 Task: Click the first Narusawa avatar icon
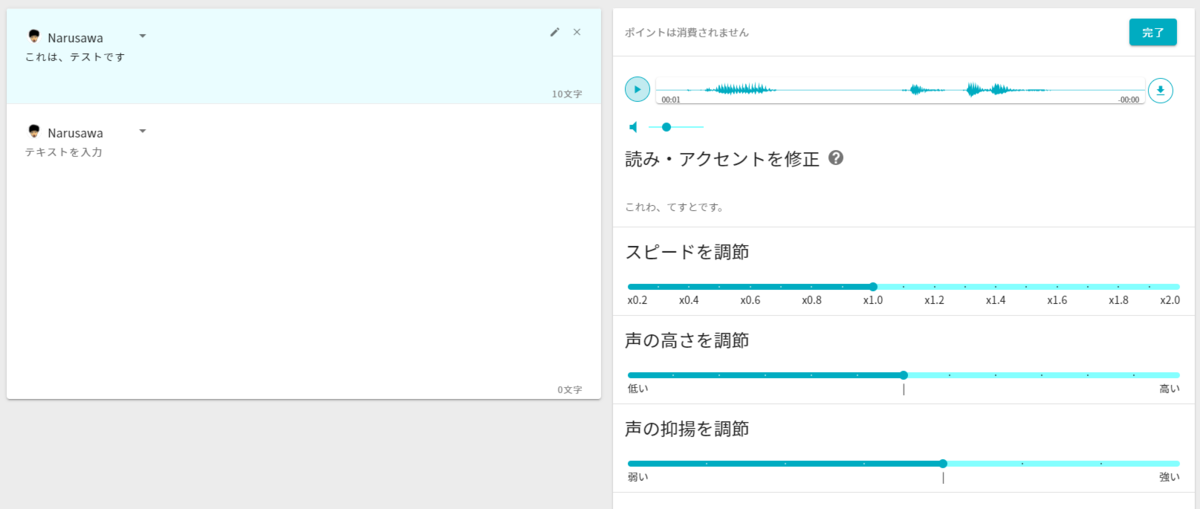click(x=34, y=36)
